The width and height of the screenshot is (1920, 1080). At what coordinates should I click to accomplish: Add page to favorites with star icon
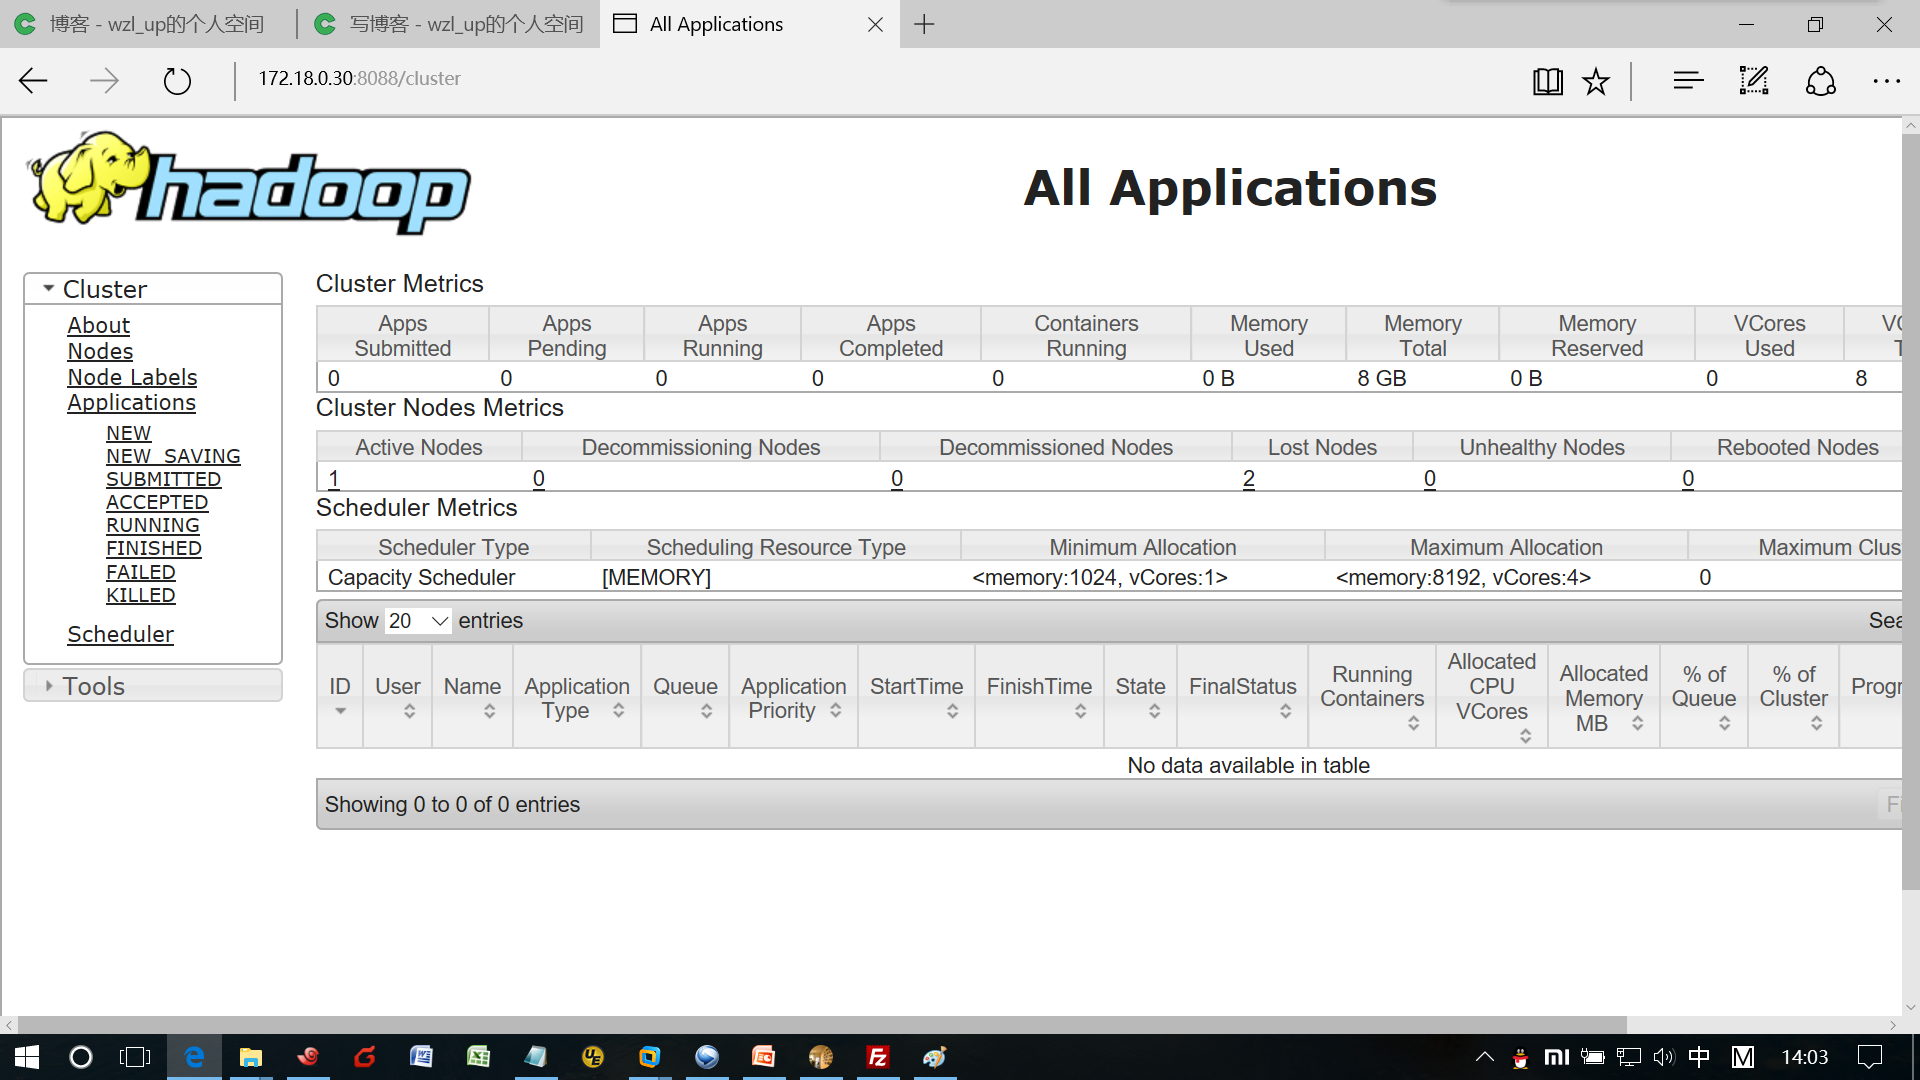click(1596, 81)
